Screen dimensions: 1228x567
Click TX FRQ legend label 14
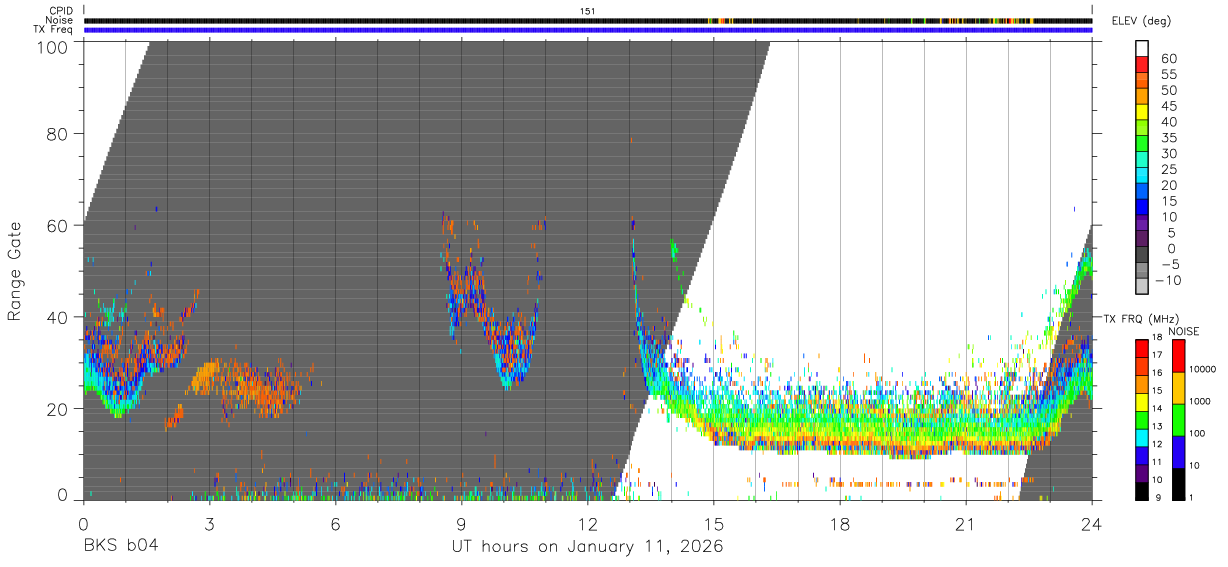pos(1158,408)
